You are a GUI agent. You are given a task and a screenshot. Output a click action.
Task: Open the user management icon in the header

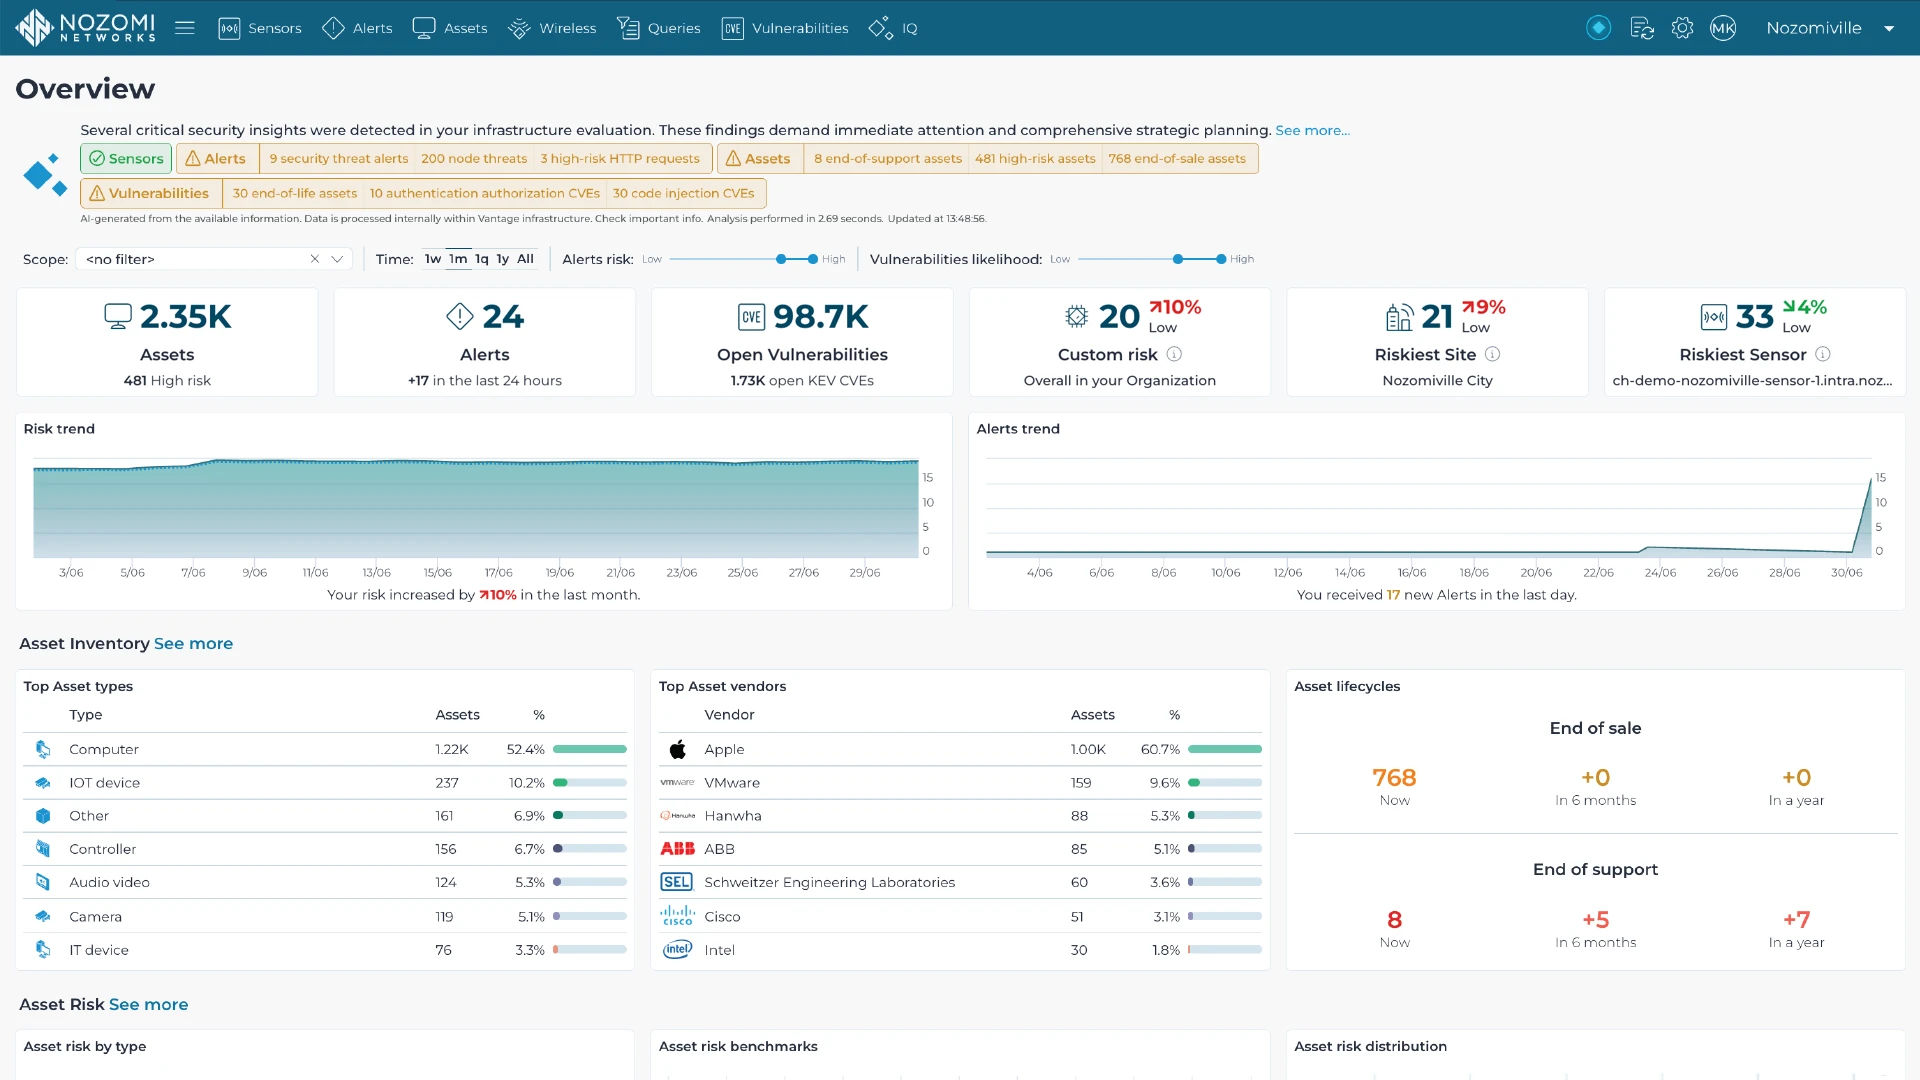[1642, 28]
